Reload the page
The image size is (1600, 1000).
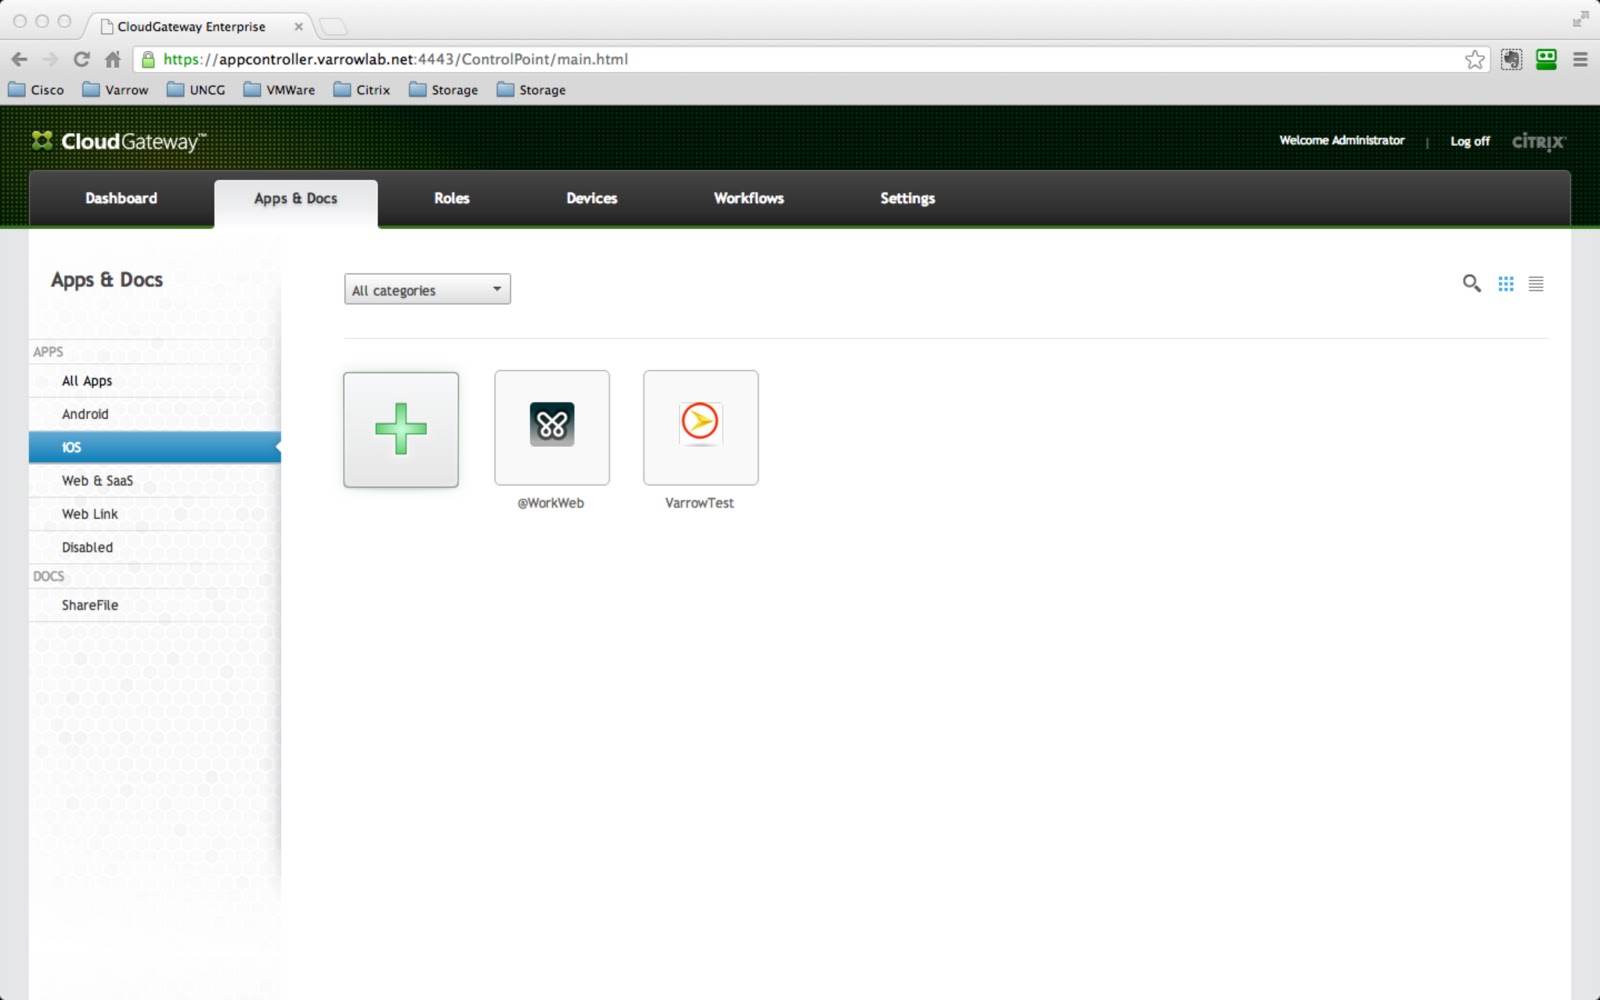click(x=82, y=59)
